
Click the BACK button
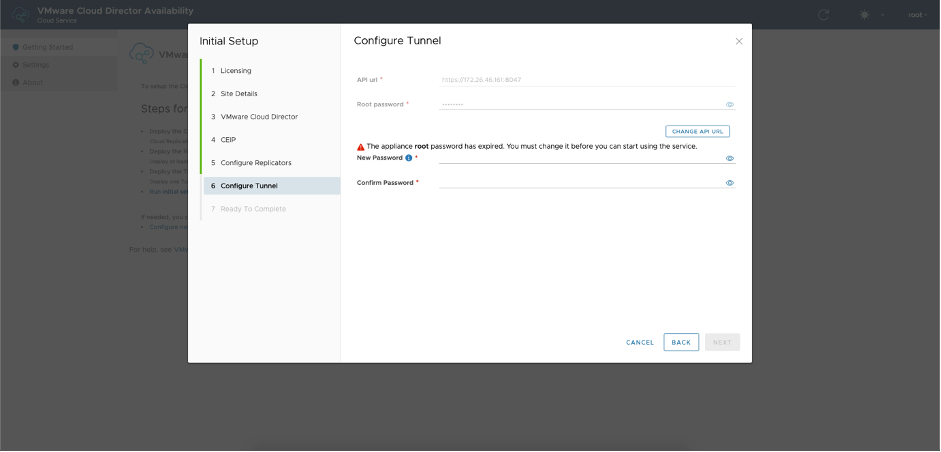(681, 342)
